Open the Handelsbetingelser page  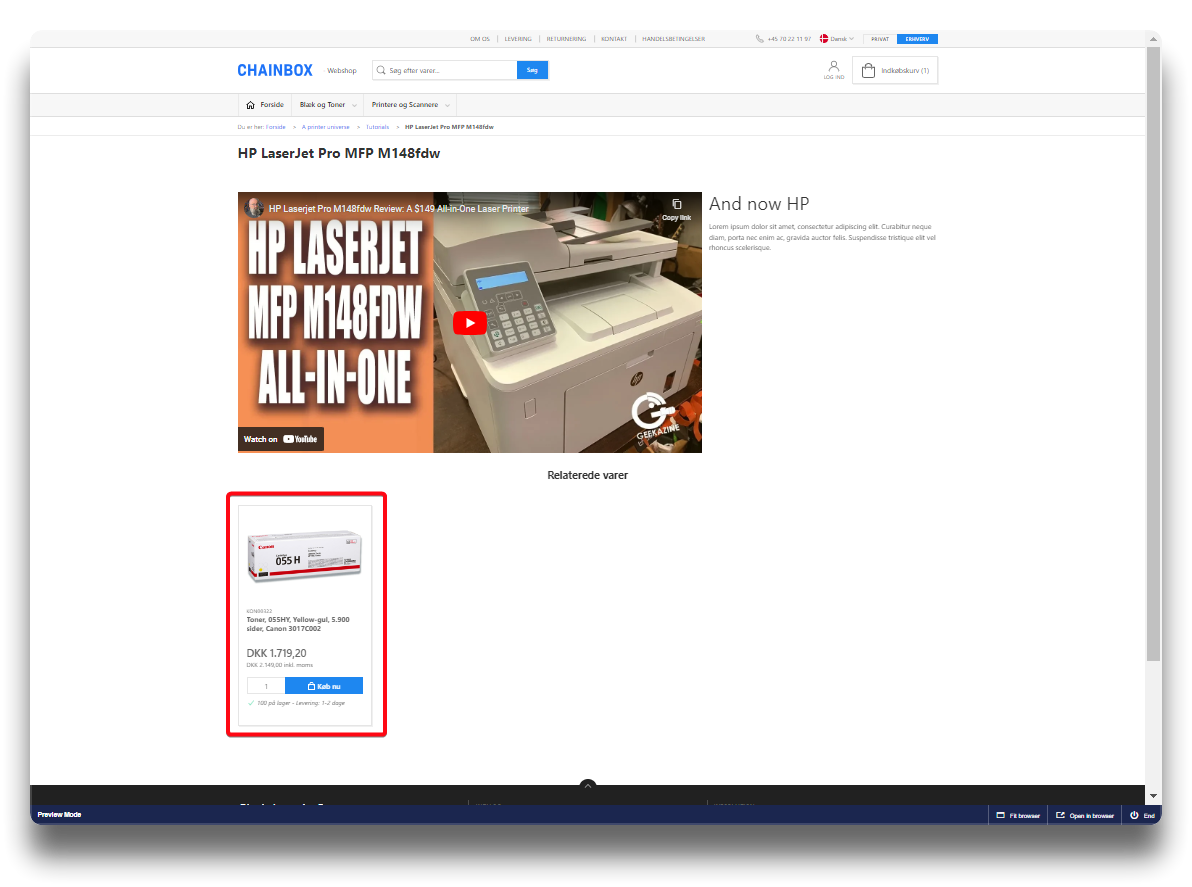[x=674, y=39]
